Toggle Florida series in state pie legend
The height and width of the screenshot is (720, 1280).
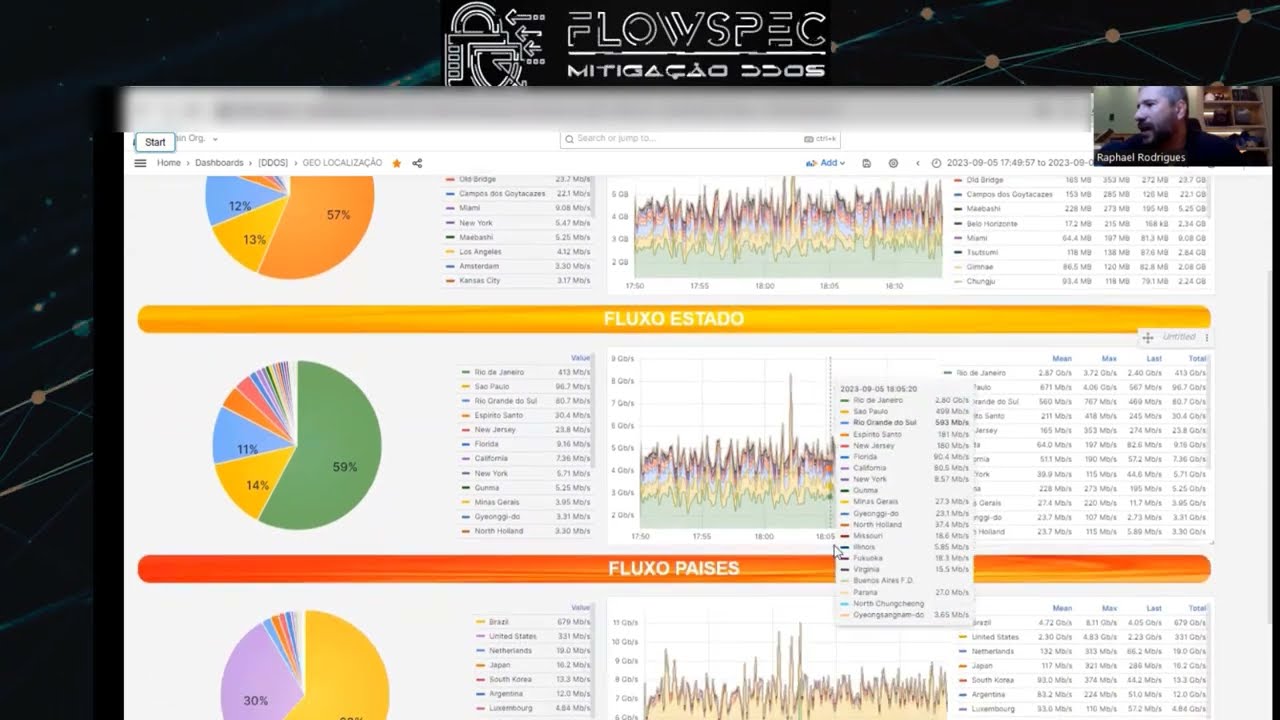[488, 444]
